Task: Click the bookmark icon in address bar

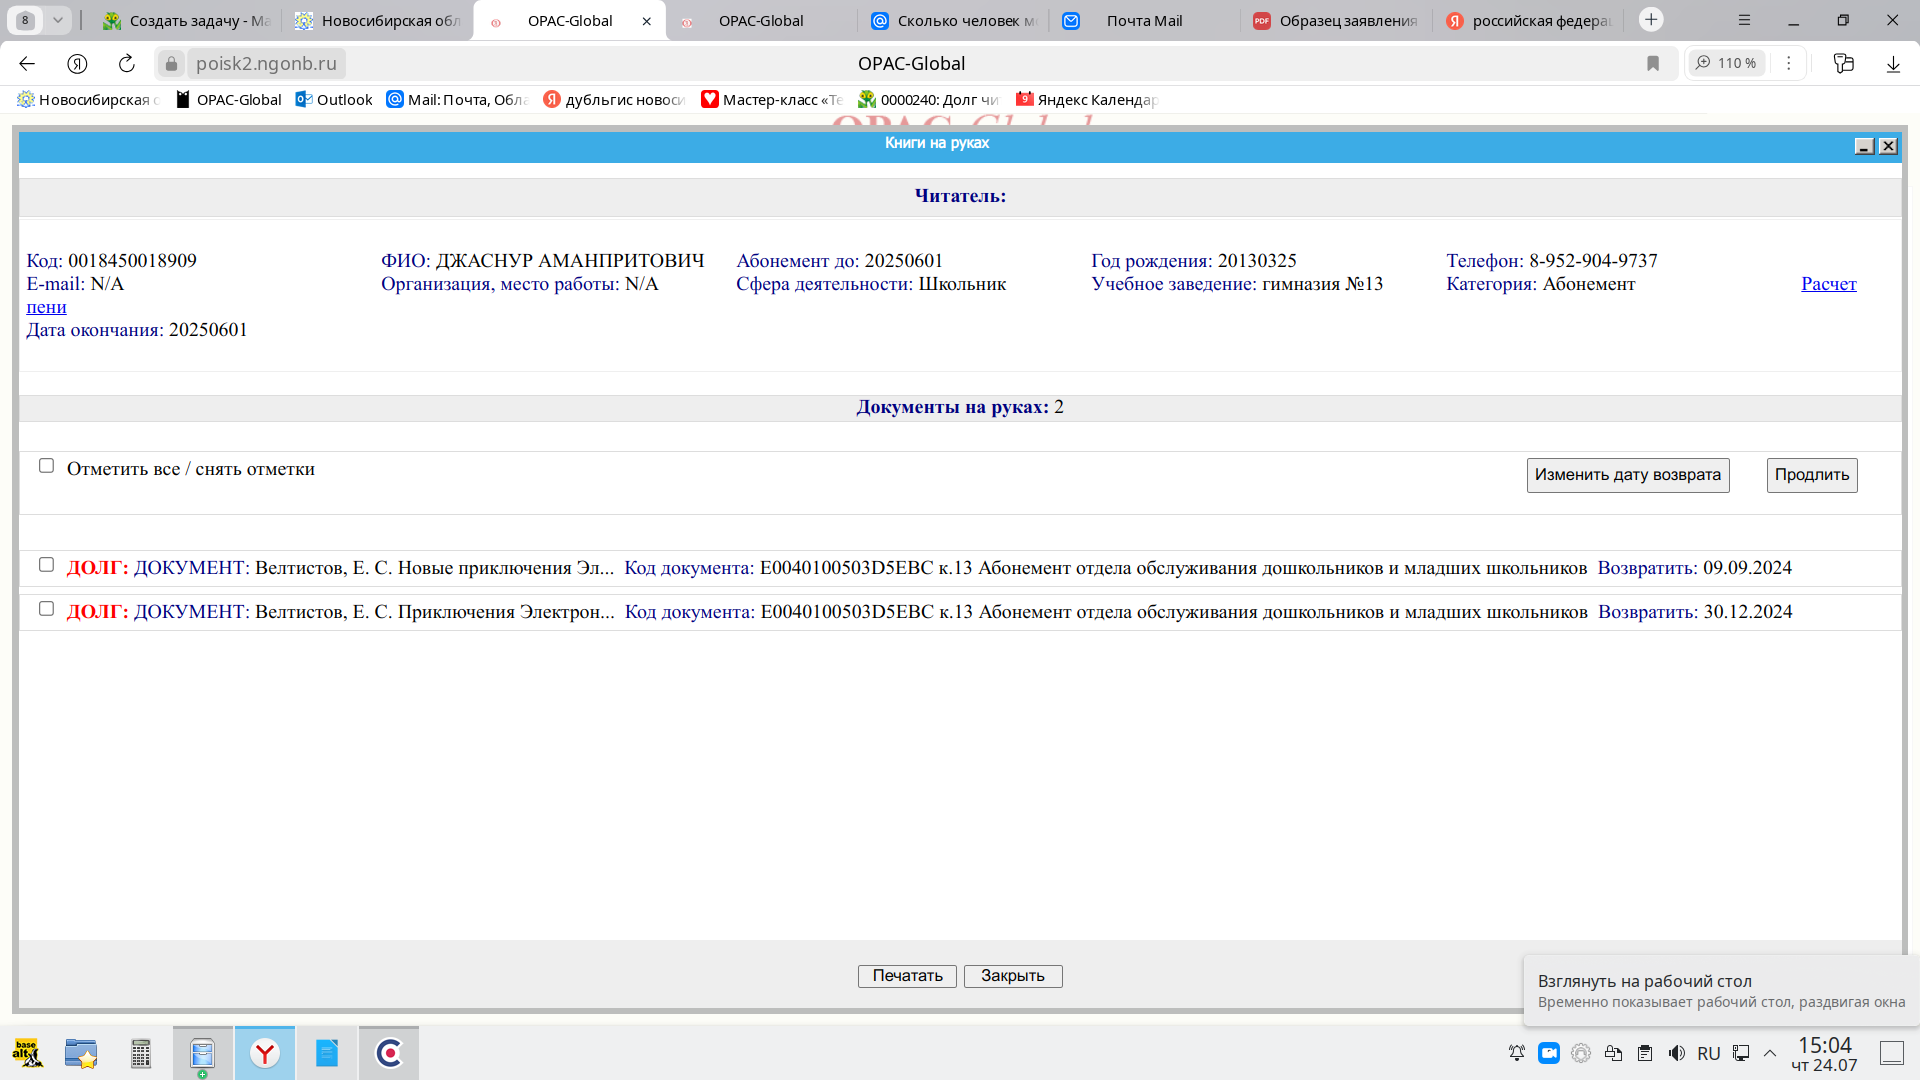Action: (x=1653, y=64)
